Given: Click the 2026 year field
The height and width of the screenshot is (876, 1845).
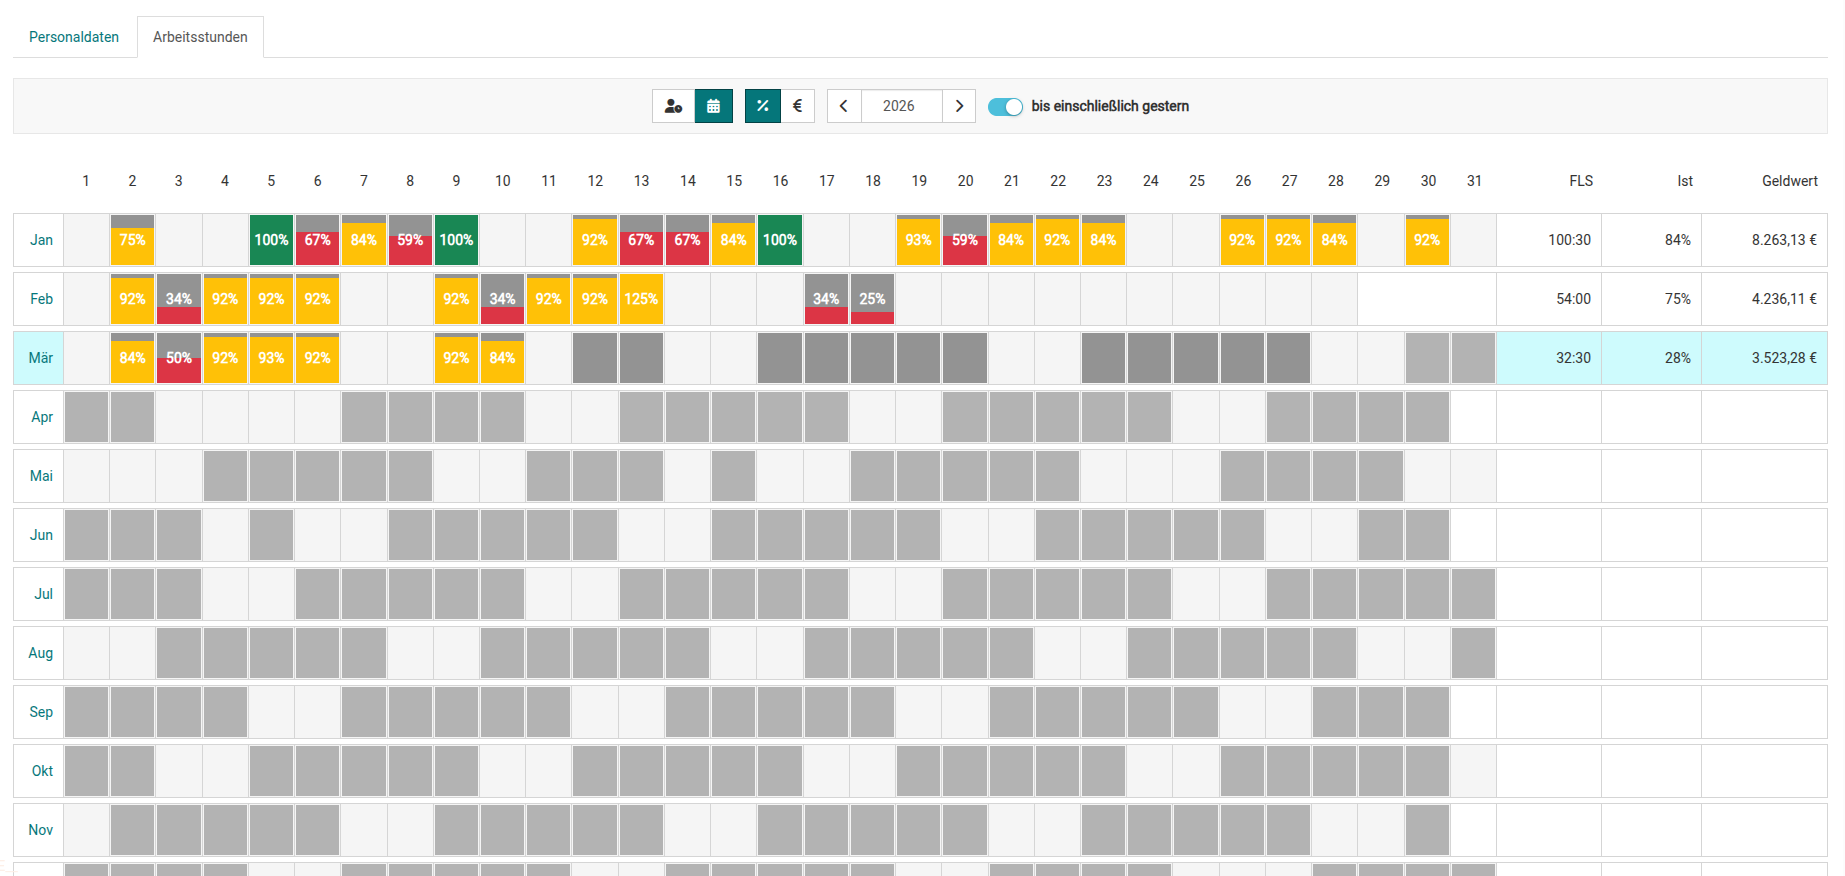Looking at the screenshot, I should click(x=899, y=106).
